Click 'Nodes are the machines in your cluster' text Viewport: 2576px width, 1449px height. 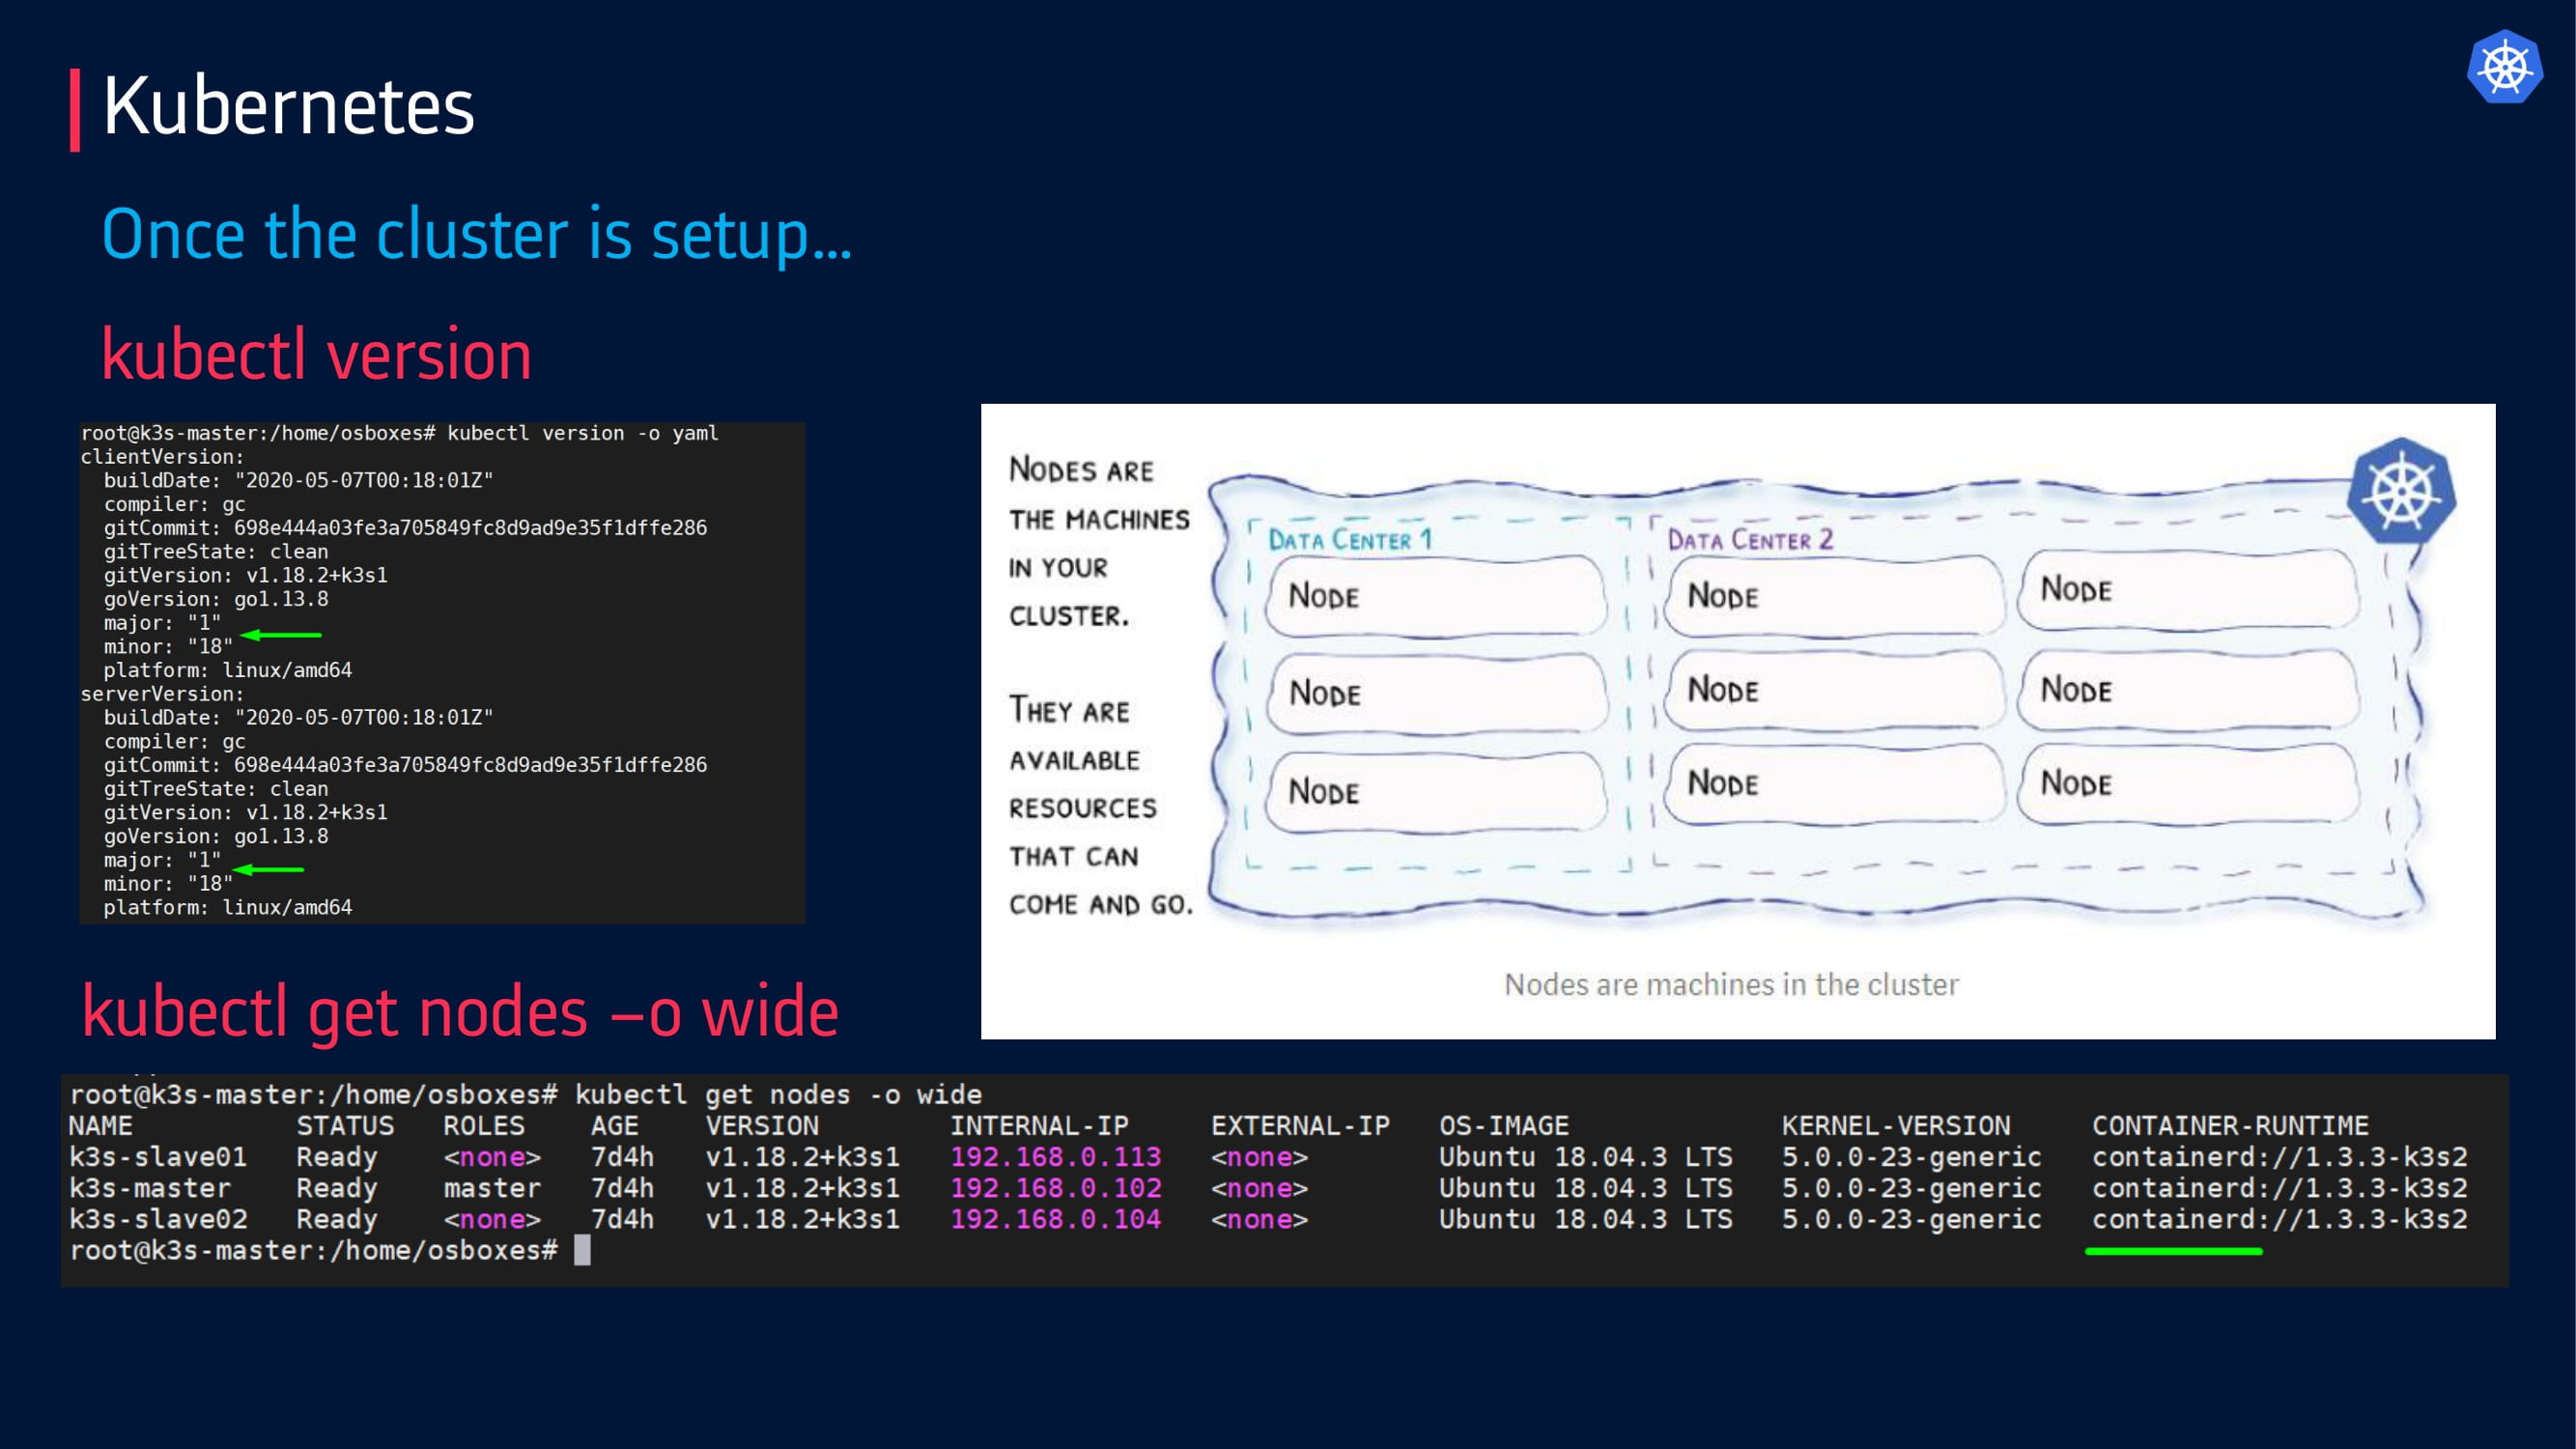(1098, 543)
